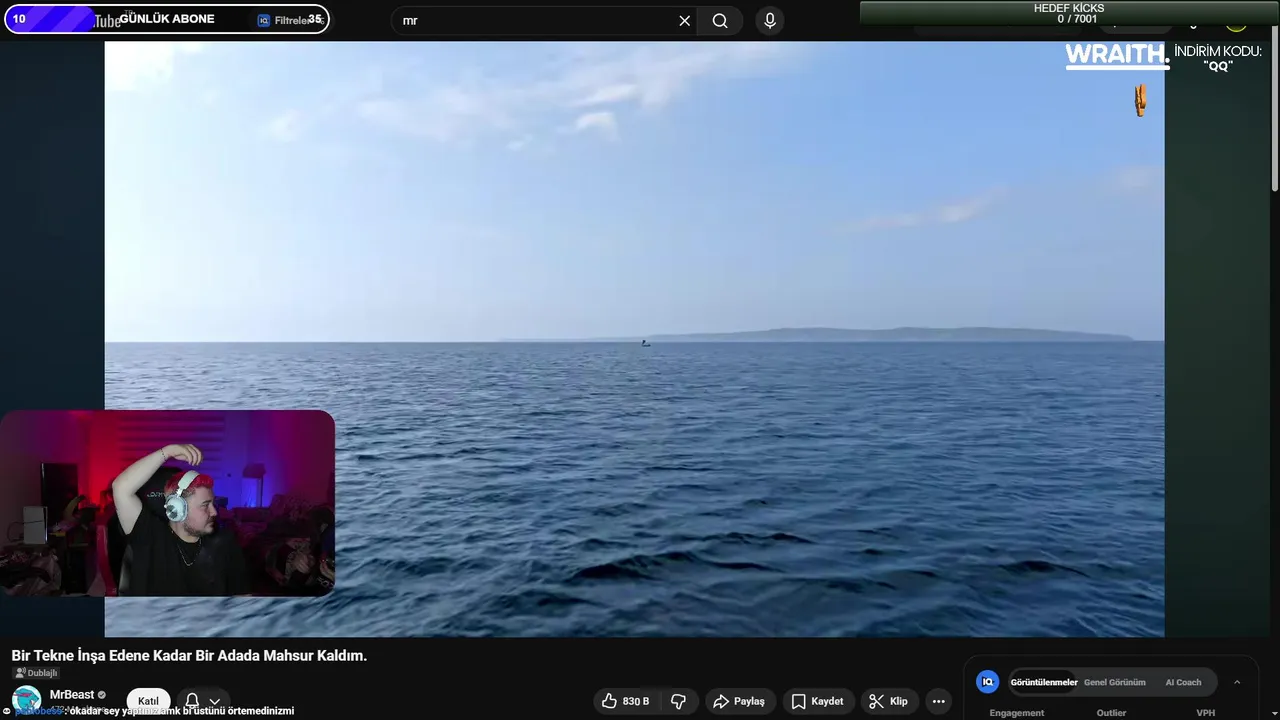1280x720 pixels.
Task: Open the MrBeast channel name link
Action: pos(72,694)
